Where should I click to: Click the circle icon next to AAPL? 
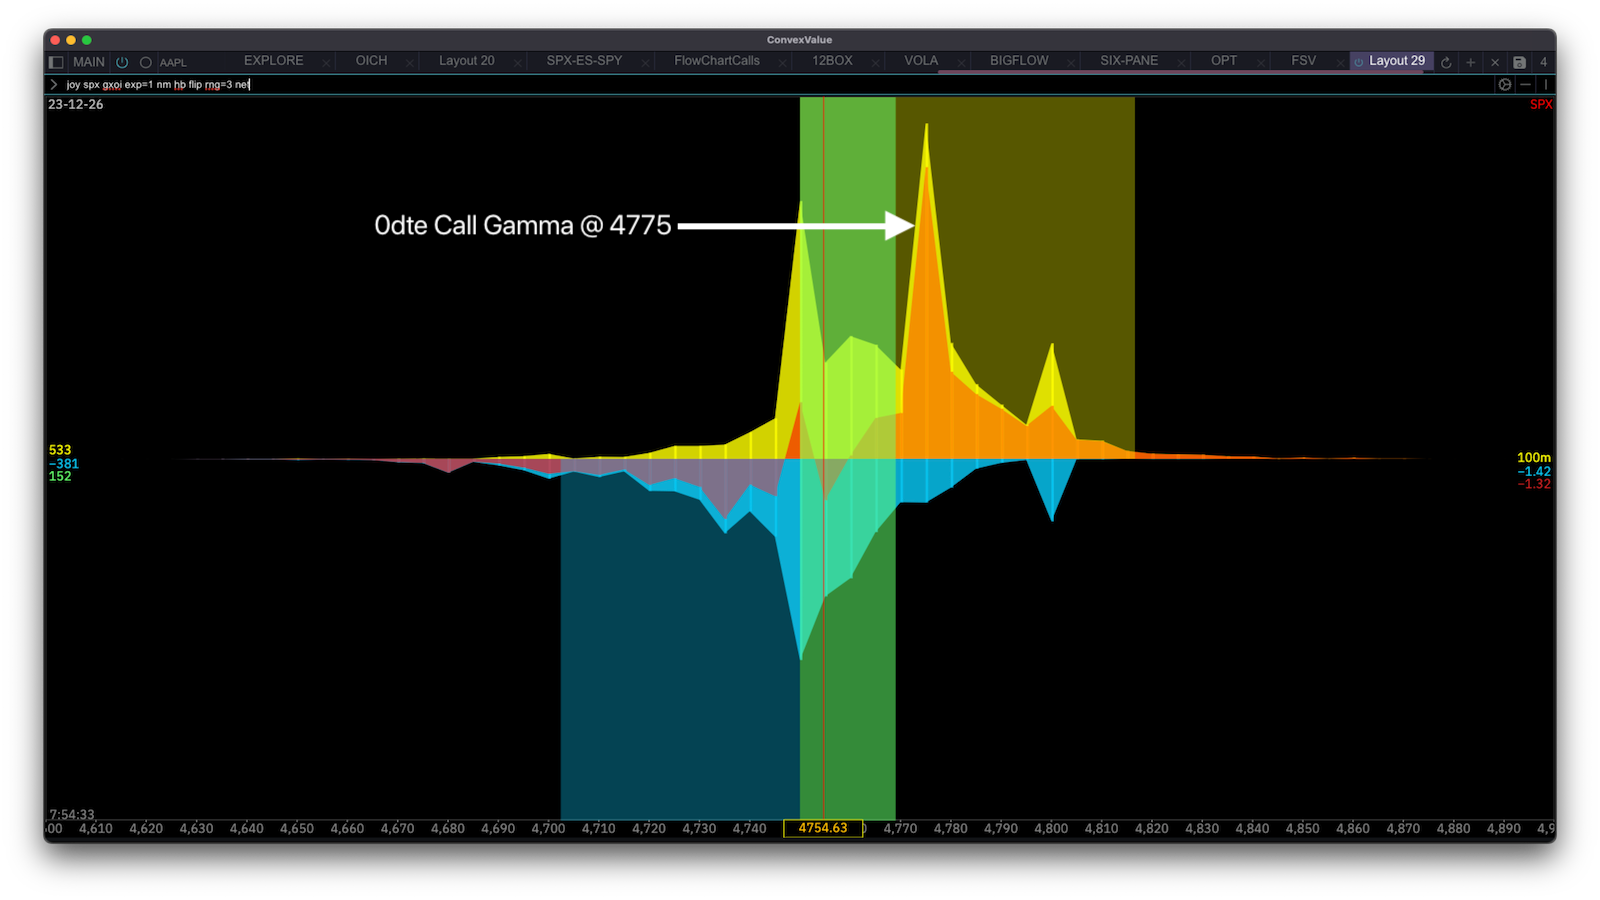click(146, 62)
